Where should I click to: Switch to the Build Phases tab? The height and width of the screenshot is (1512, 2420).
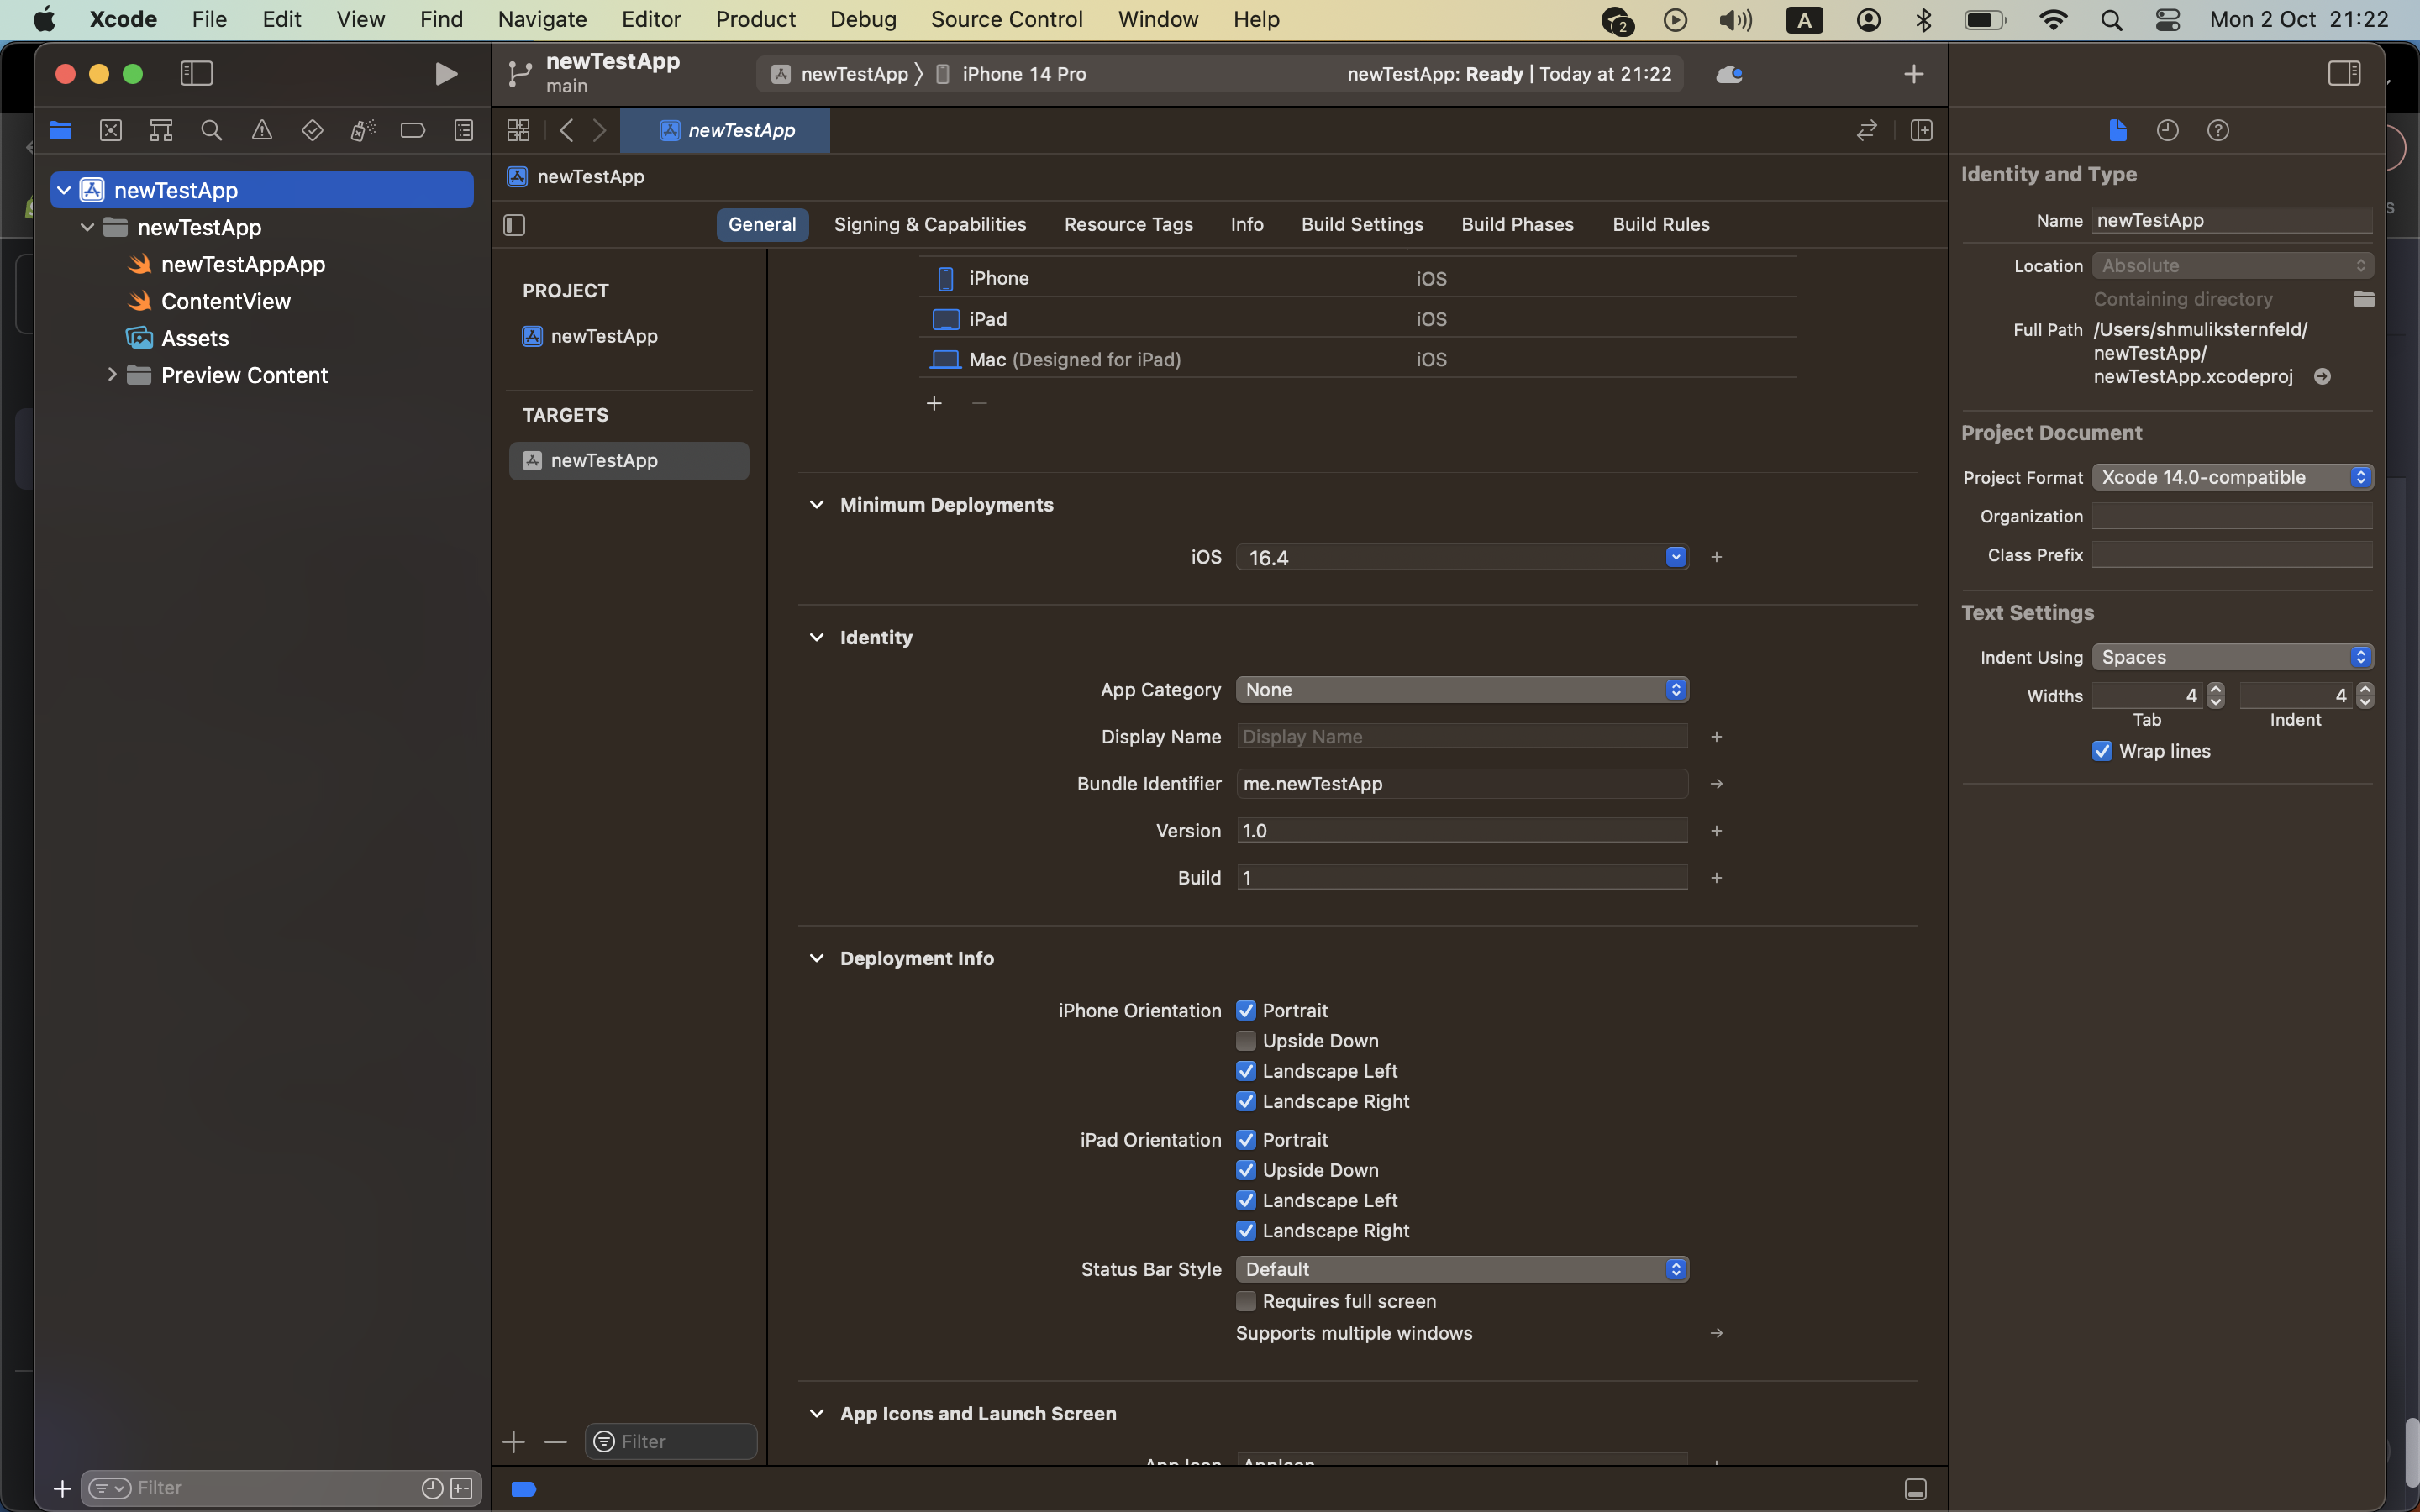click(x=1517, y=225)
